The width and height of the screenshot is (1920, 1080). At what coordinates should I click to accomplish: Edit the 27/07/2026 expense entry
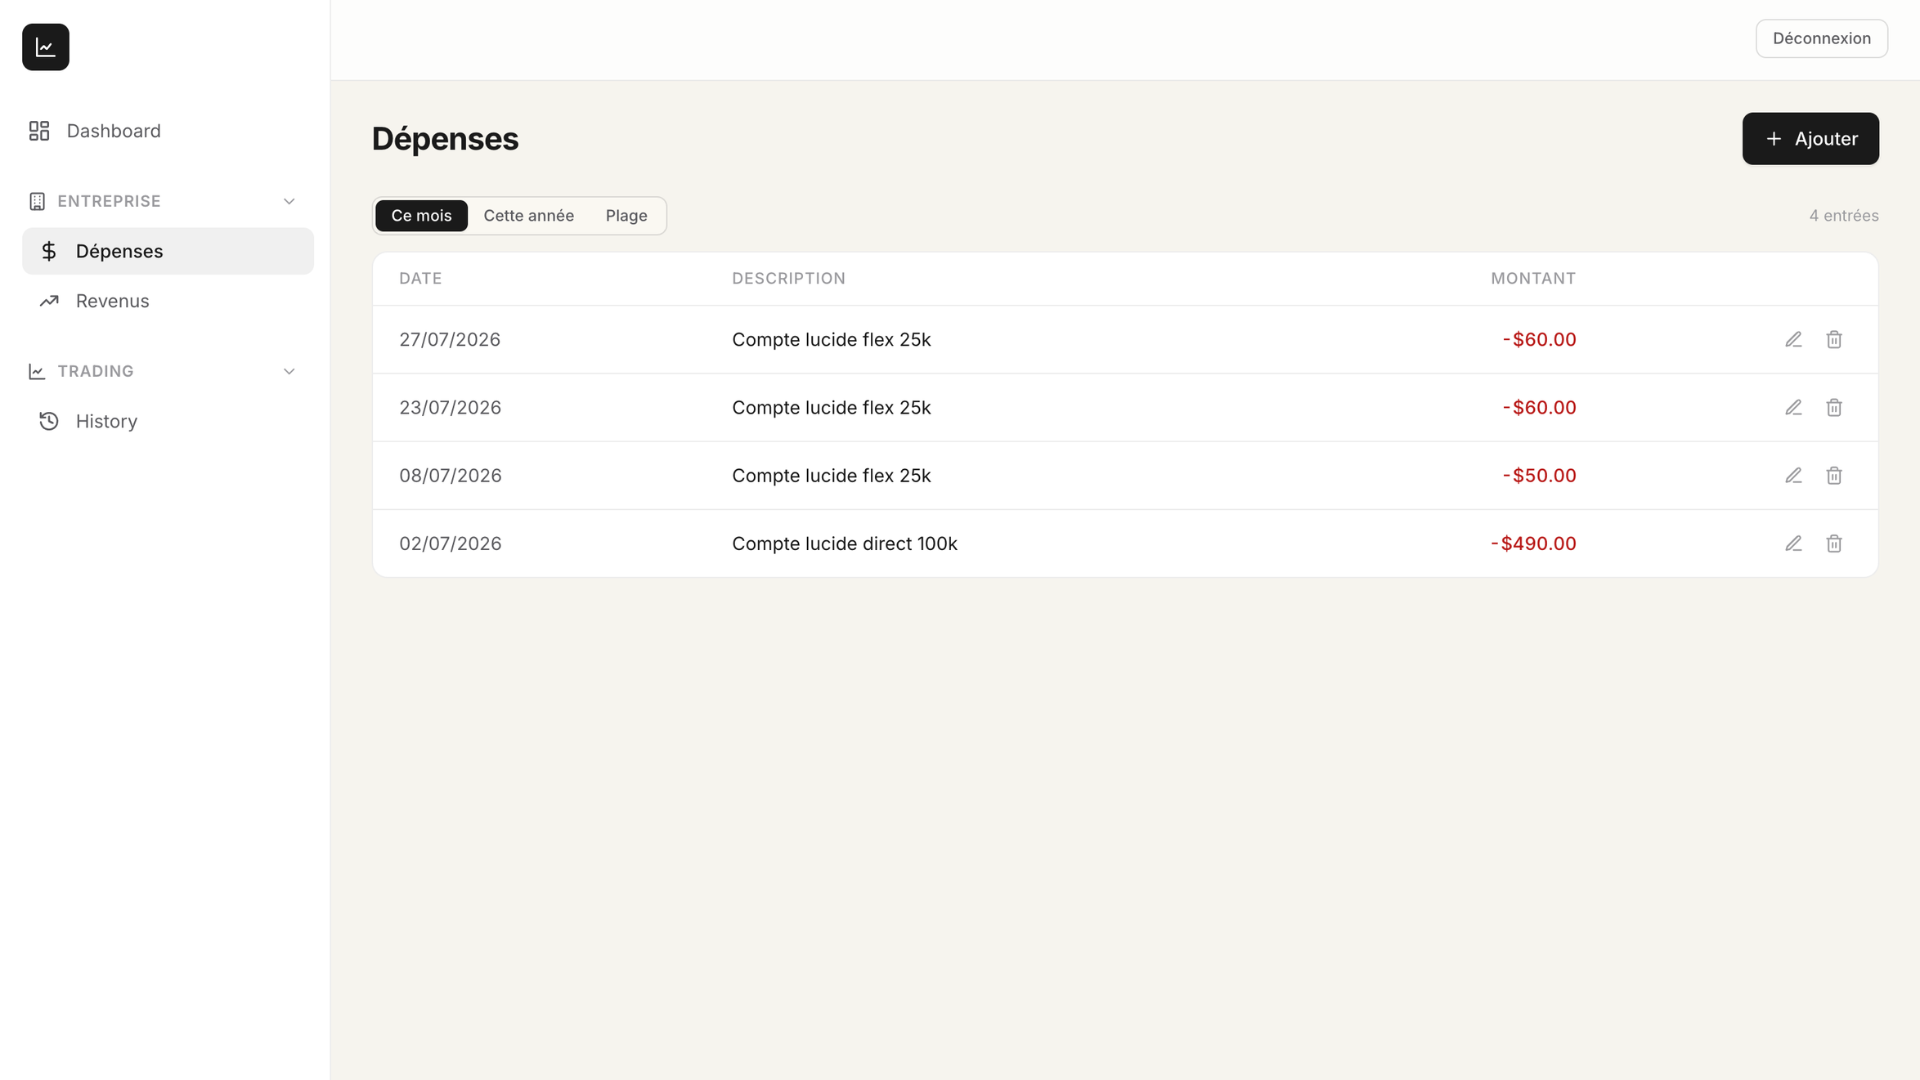point(1793,340)
